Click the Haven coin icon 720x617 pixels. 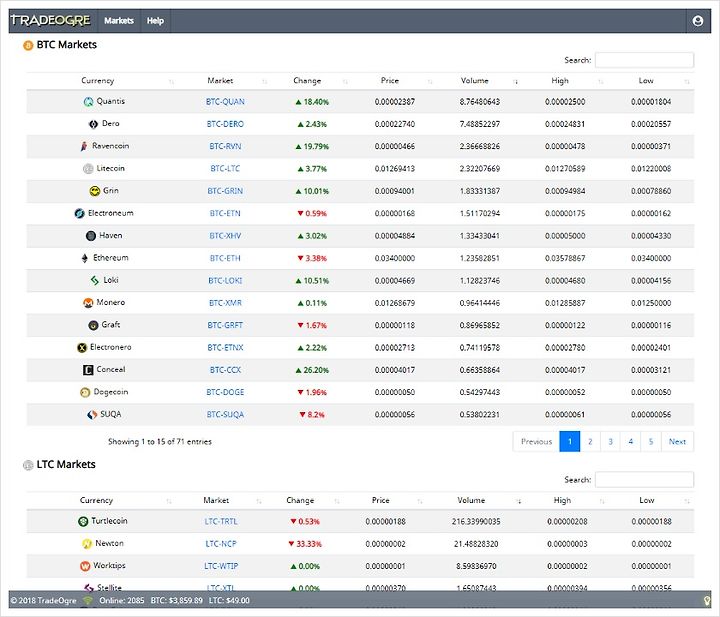tap(91, 236)
